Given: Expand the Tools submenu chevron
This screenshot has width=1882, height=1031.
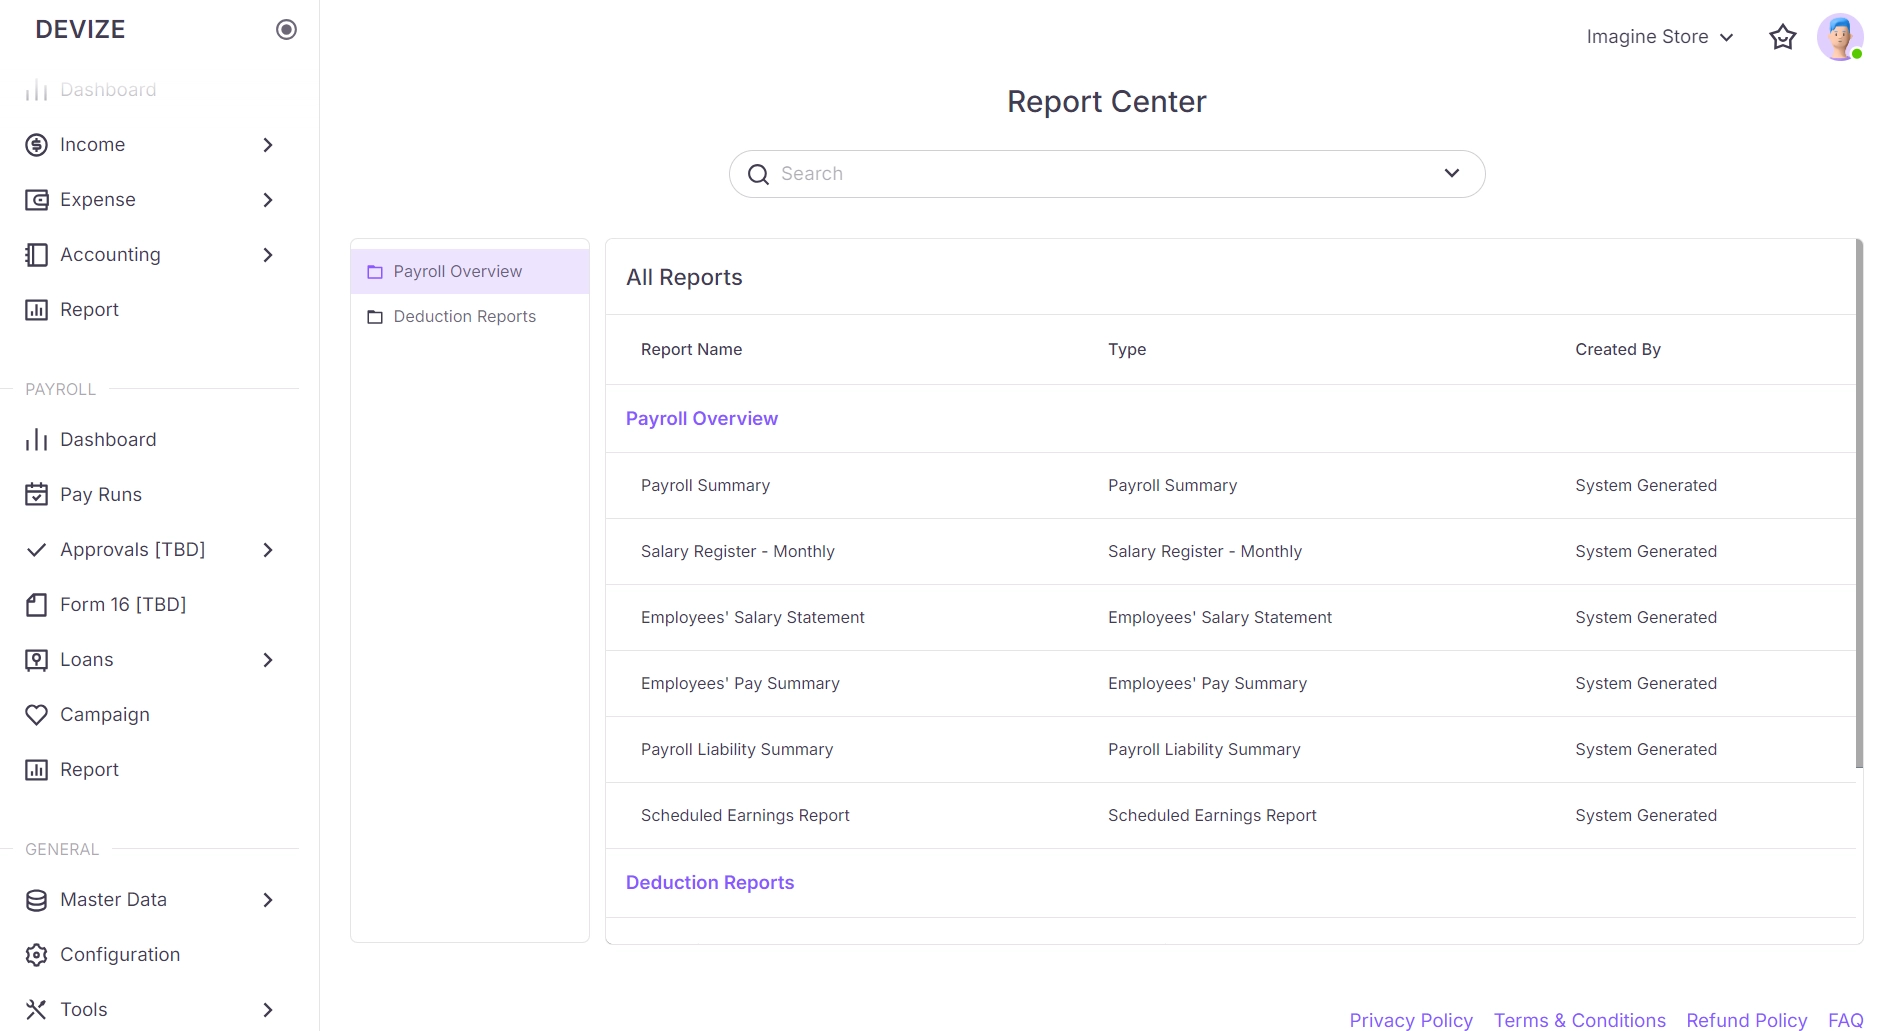Looking at the screenshot, I should click(x=268, y=1010).
